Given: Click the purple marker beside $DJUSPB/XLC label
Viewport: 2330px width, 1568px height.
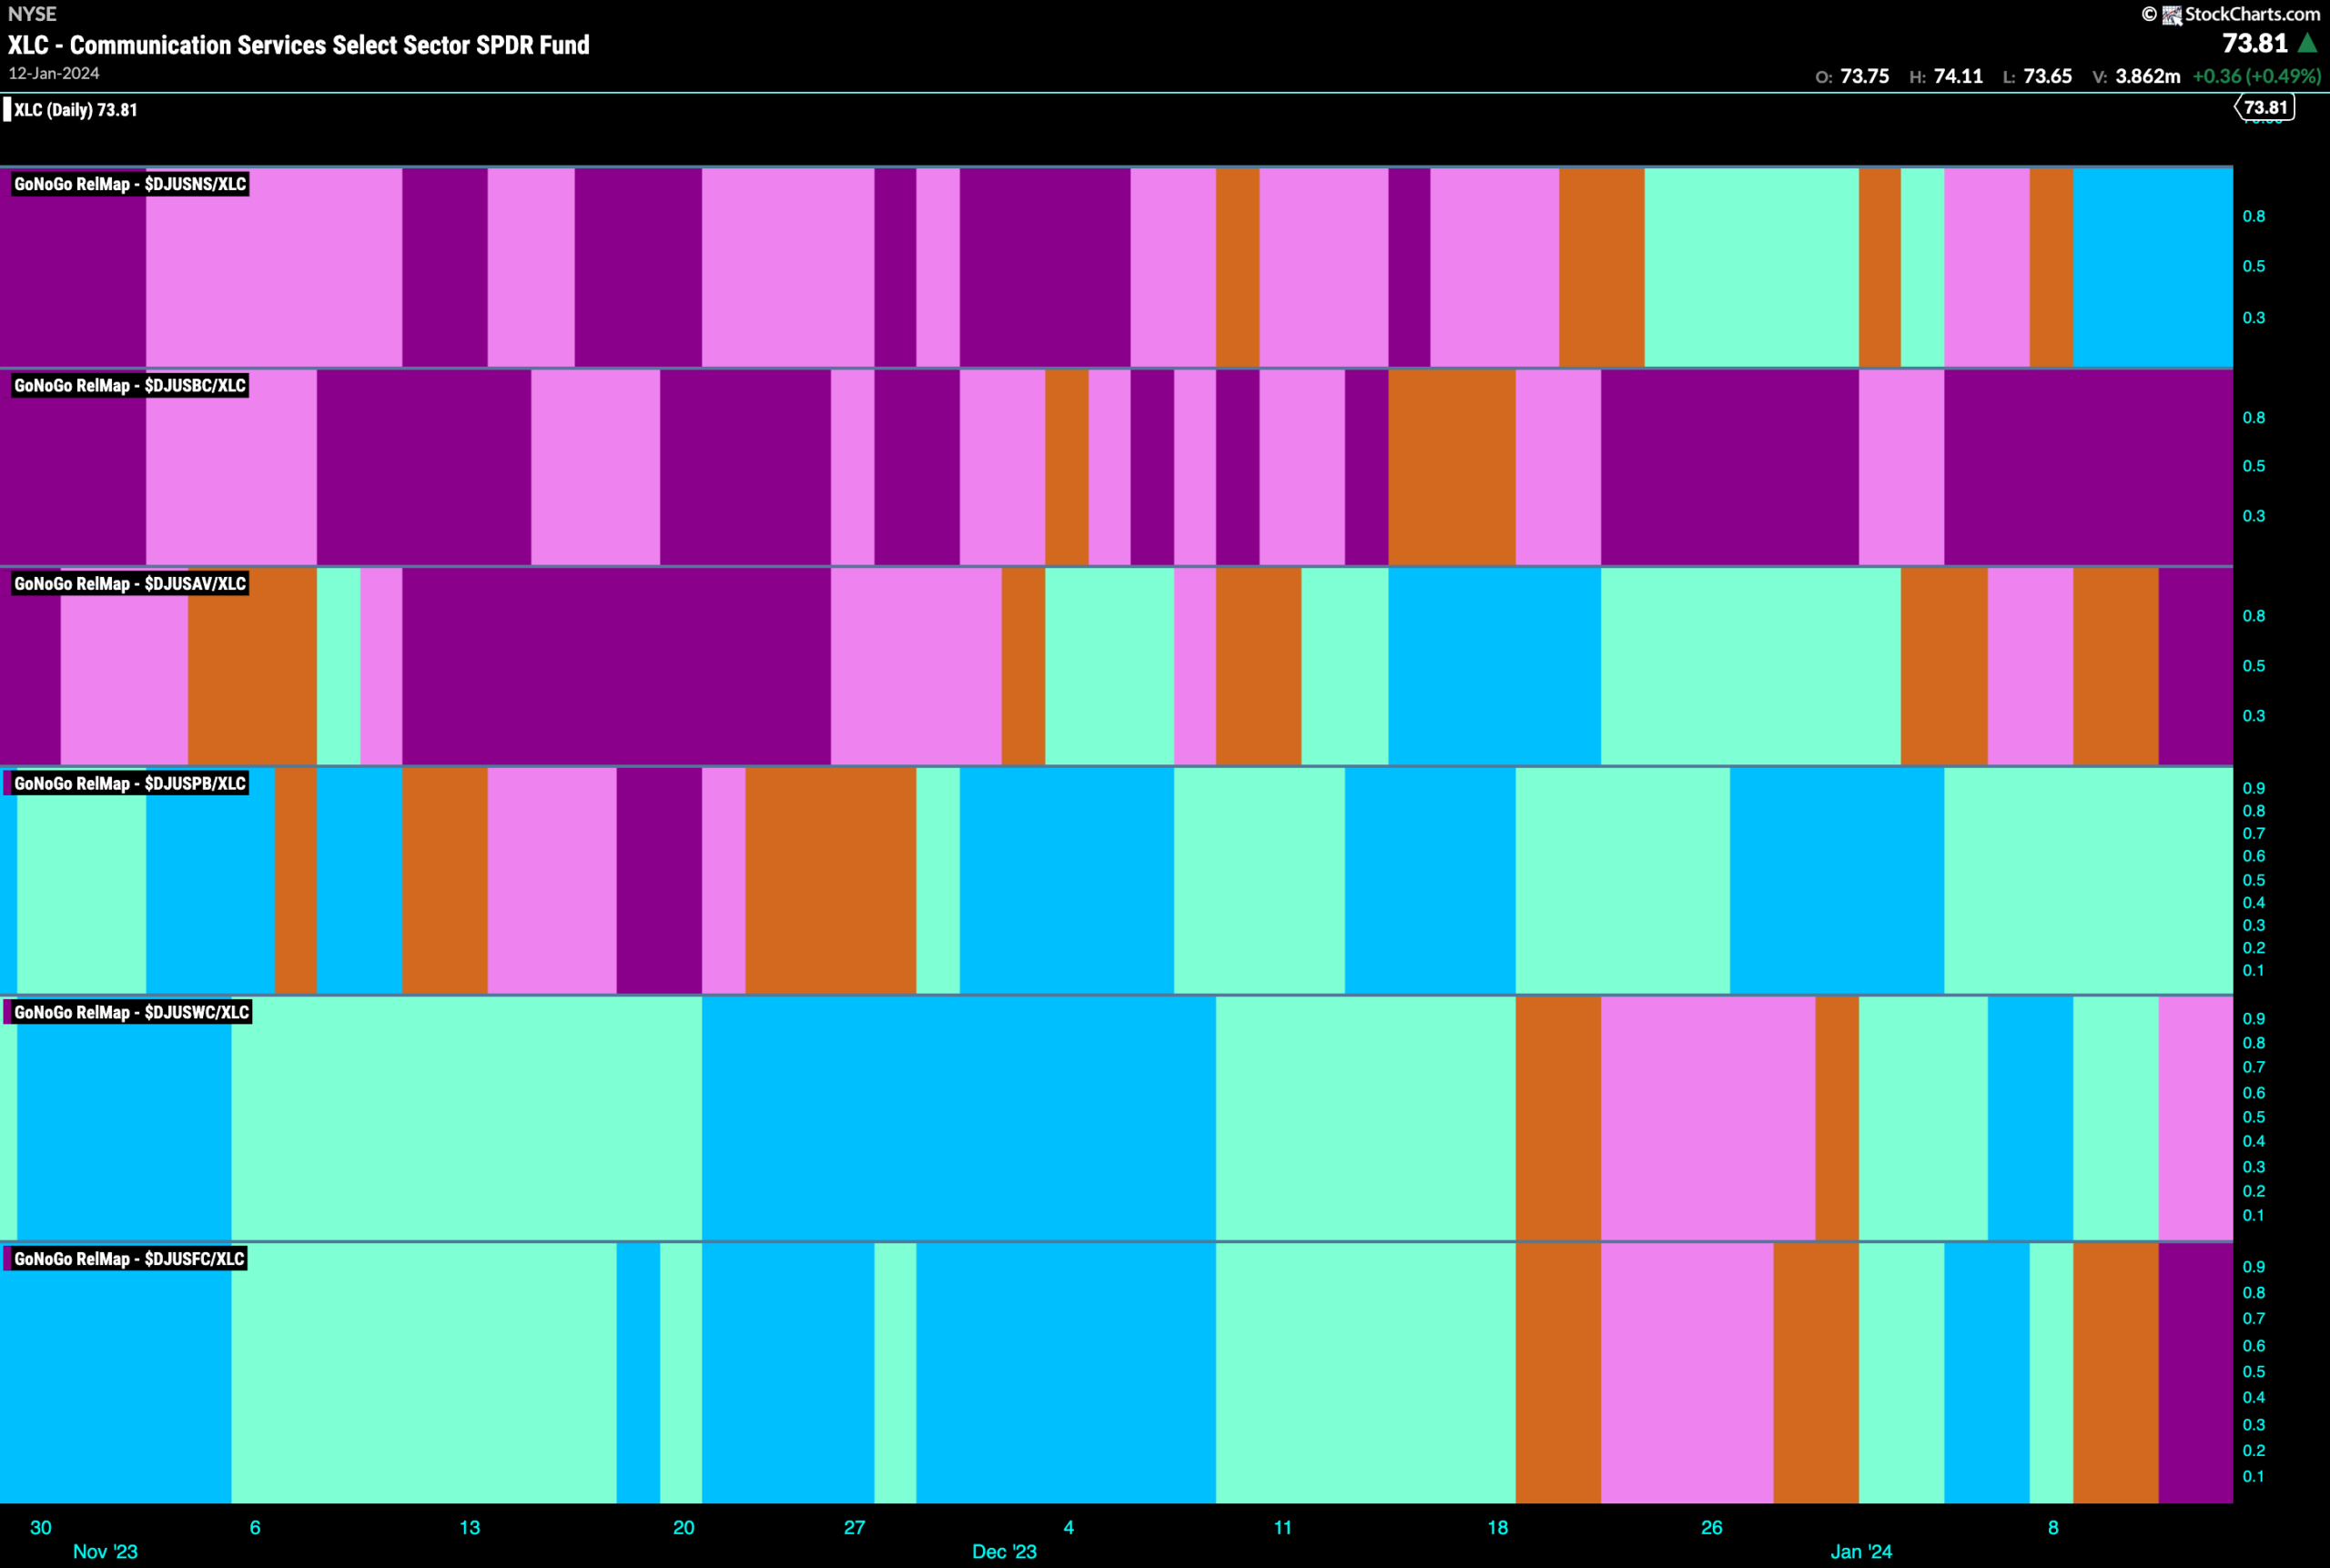Looking at the screenshot, I should [x=7, y=783].
